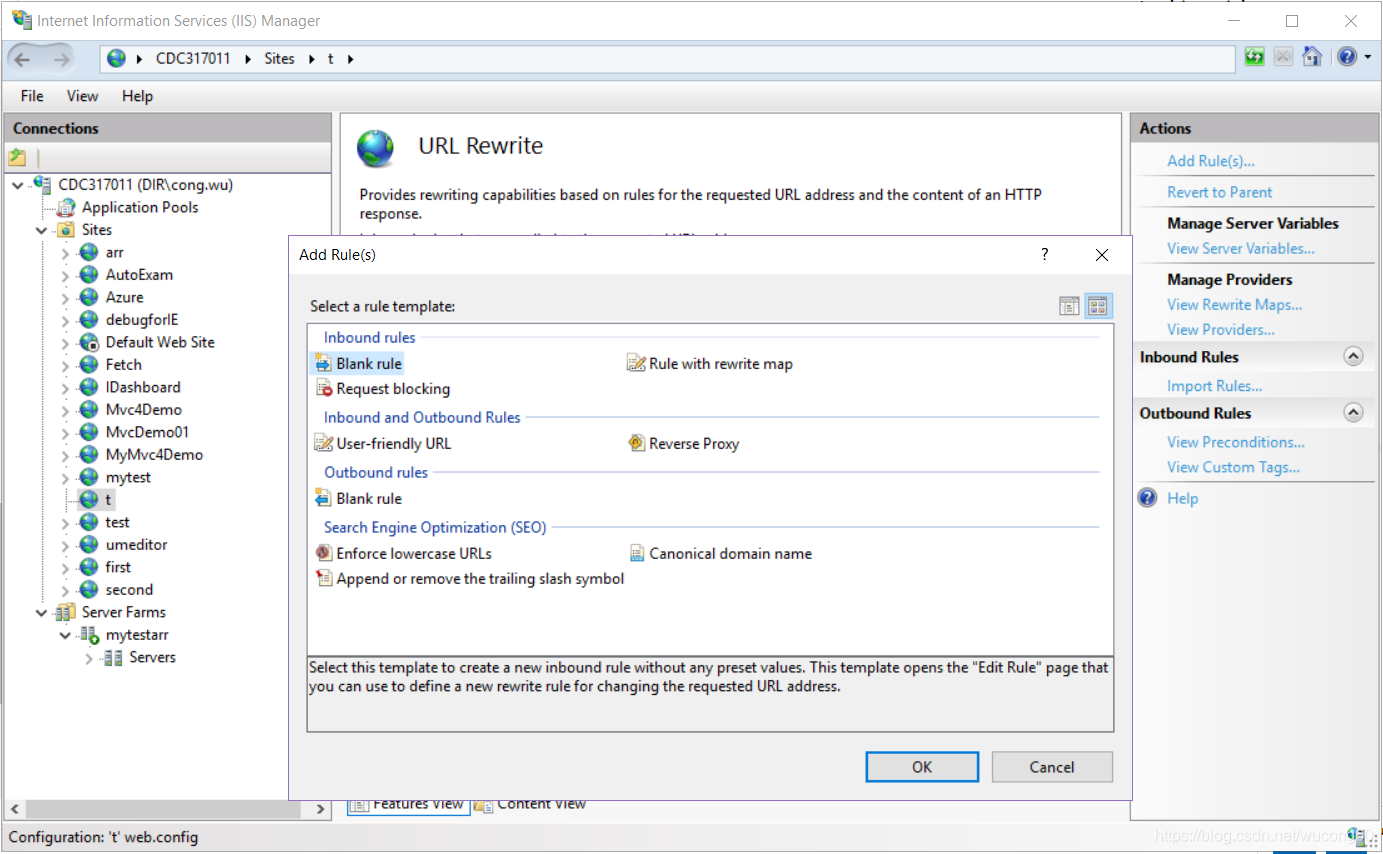Expand the AutoExam site node
Screen dimensions: 1383x854
coord(65,275)
